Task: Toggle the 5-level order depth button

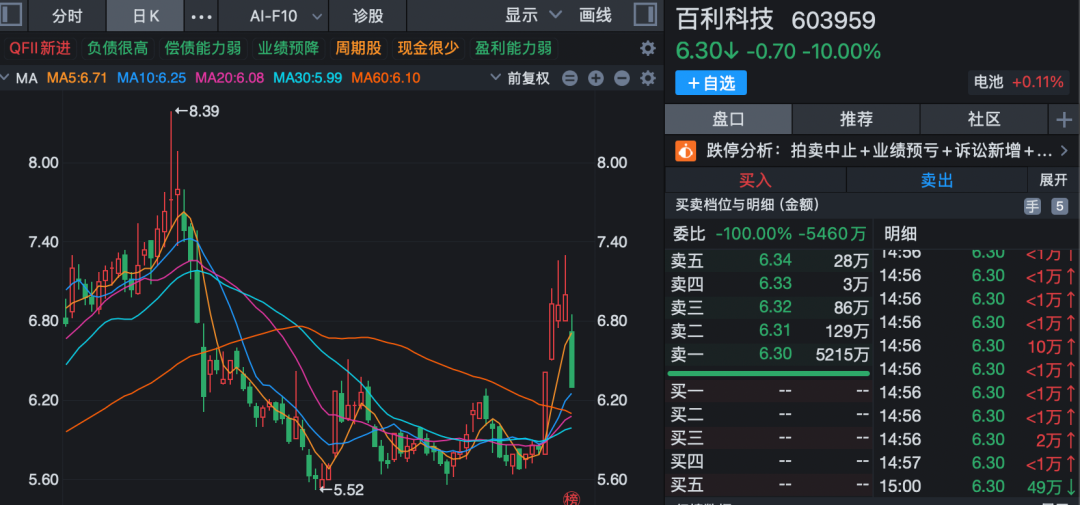Action: pos(1059,206)
